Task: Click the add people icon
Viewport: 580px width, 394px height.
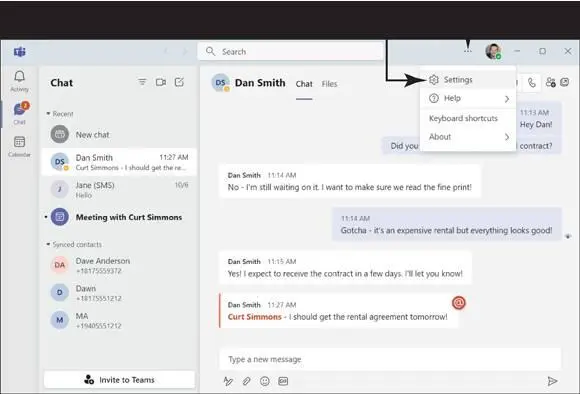Action: point(550,82)
